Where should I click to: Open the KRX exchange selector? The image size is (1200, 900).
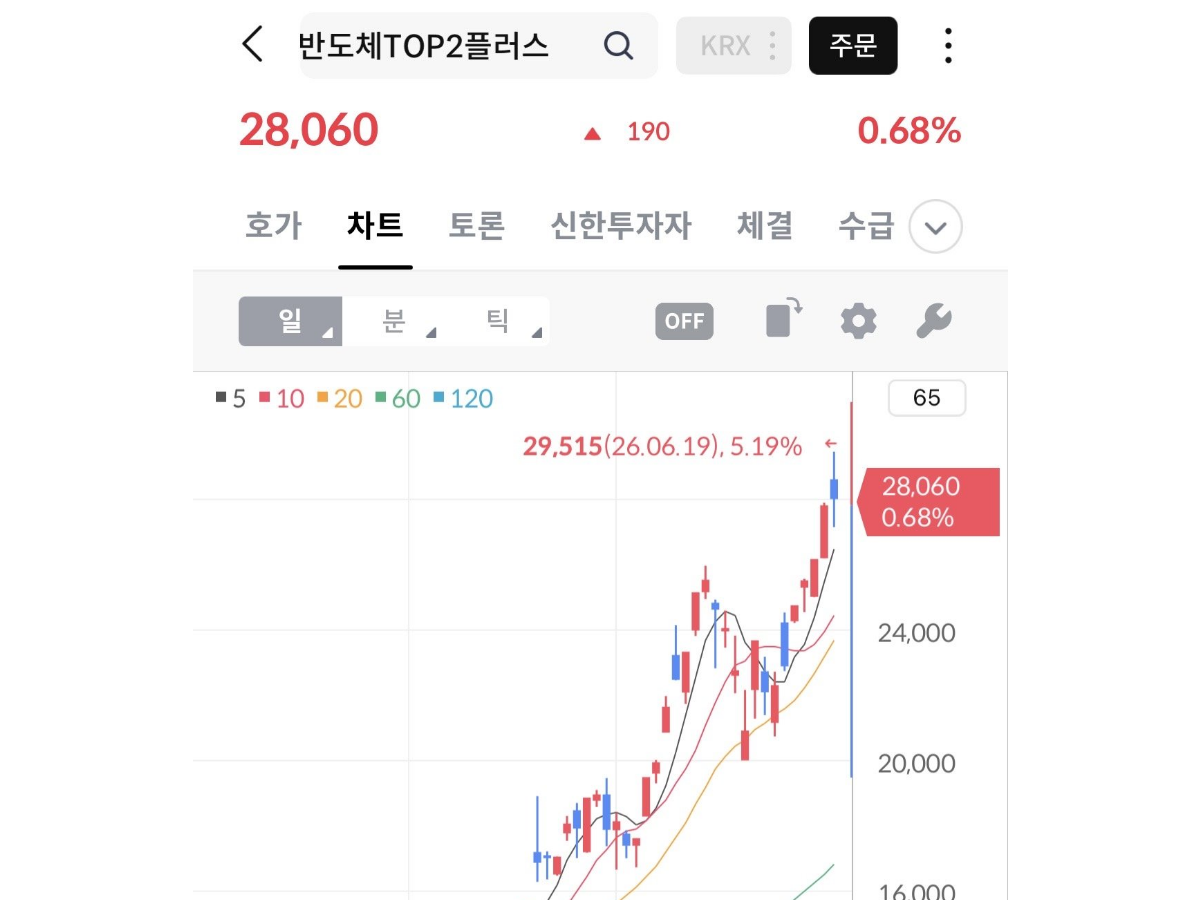(x=734, y=46)
